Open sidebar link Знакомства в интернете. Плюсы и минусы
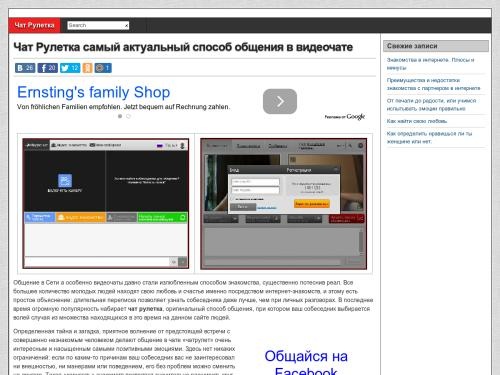 point(430,64)
